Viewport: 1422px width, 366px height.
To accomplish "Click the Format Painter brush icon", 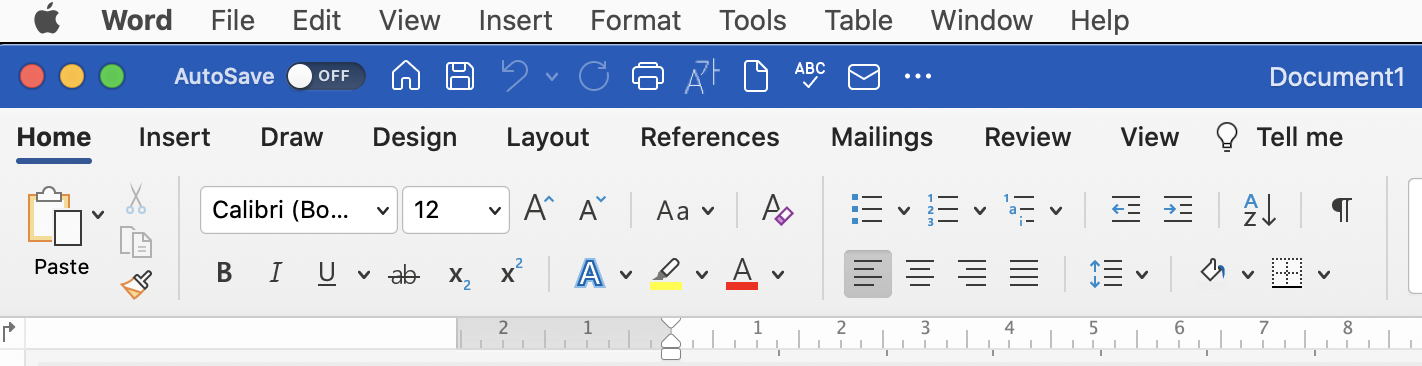I will [x=136, y=285].
